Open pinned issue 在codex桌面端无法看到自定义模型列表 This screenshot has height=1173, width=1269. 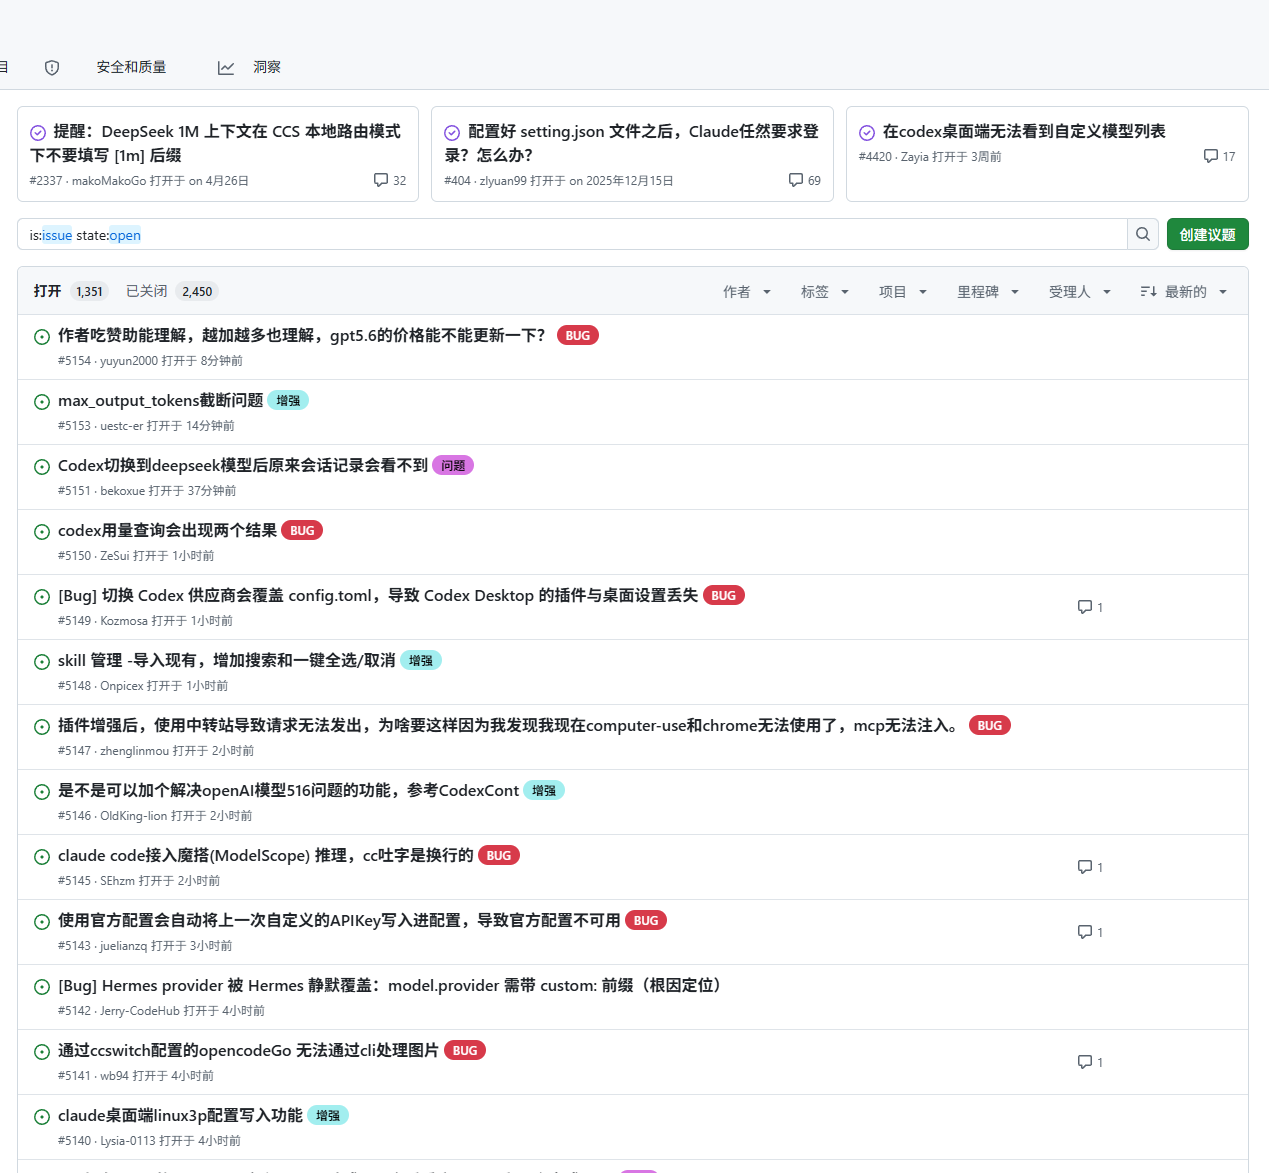[x=1024, y=131]
